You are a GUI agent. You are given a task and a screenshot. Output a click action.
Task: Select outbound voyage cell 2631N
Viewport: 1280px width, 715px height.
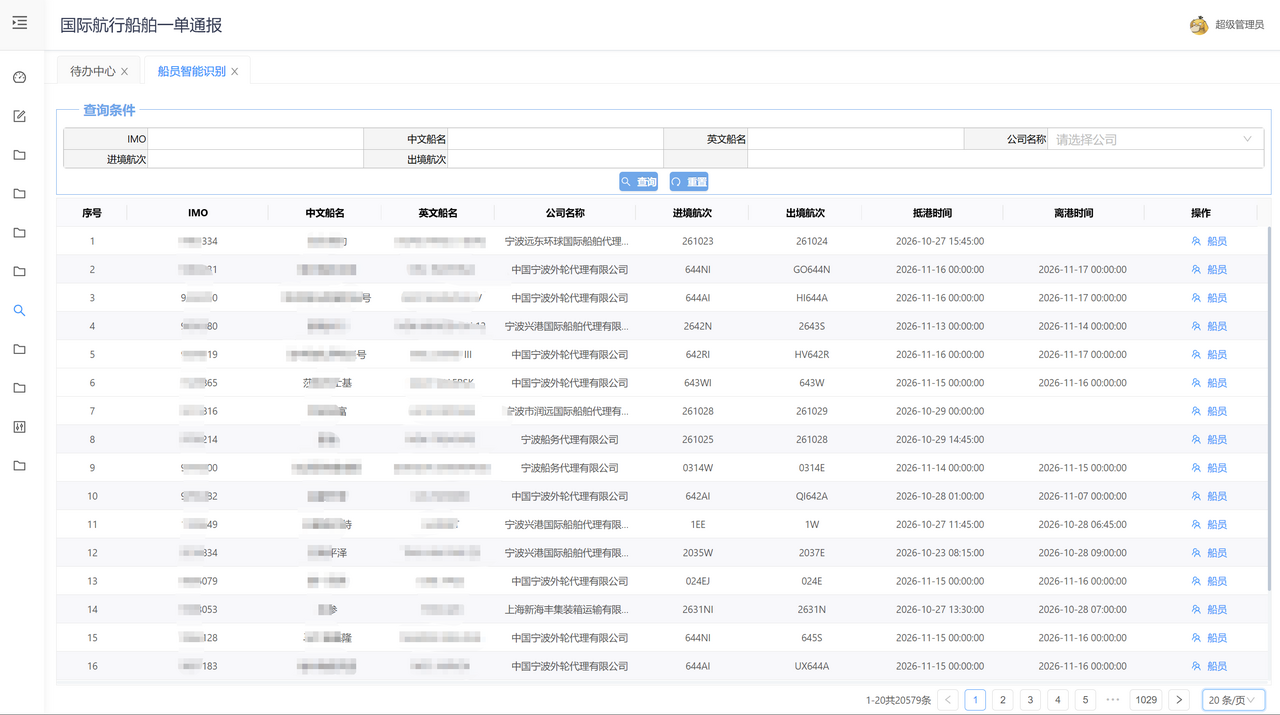point(811,610)
